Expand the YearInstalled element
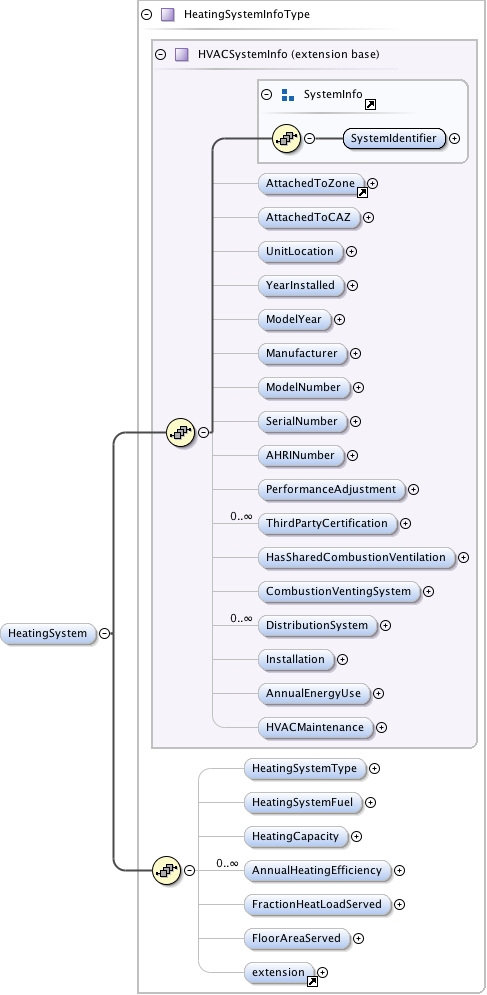 click(352, 286)
